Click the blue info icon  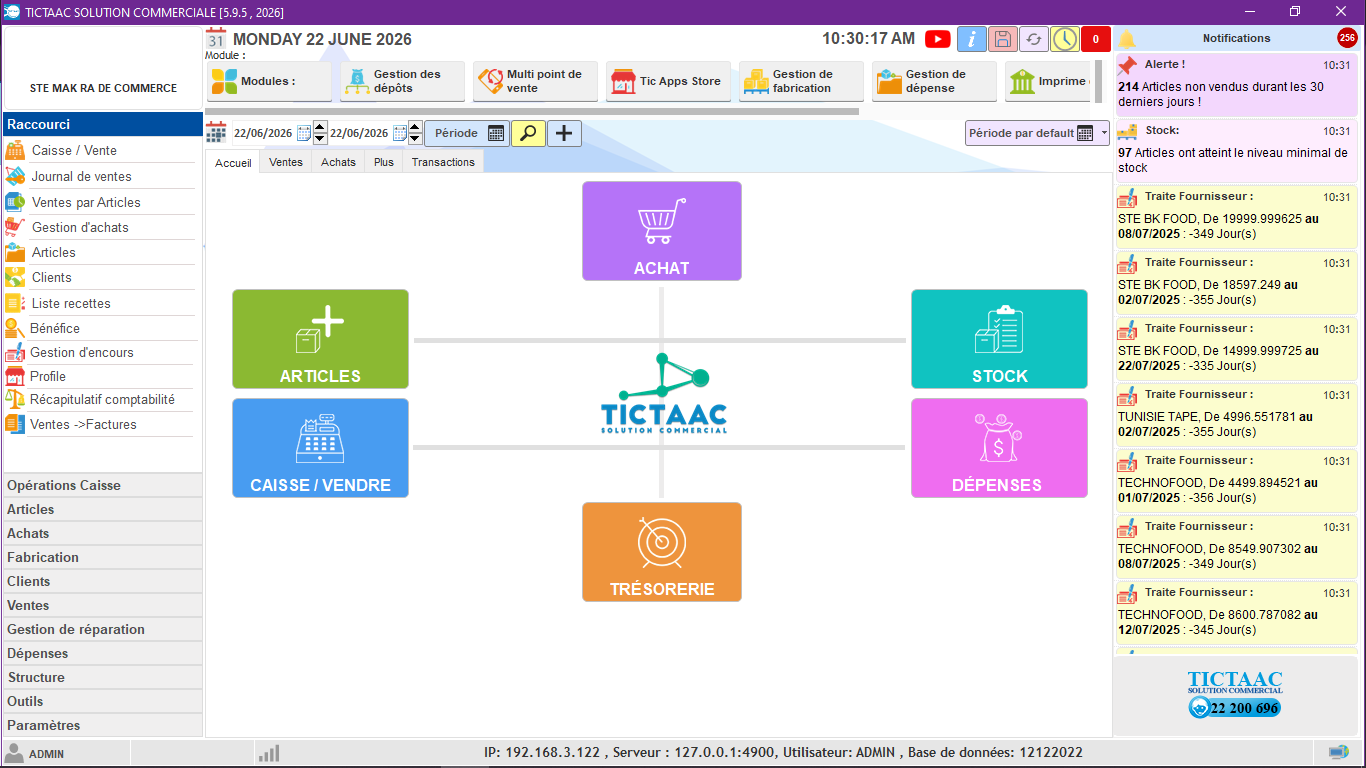pyautogui.click(x=972, y=39)
